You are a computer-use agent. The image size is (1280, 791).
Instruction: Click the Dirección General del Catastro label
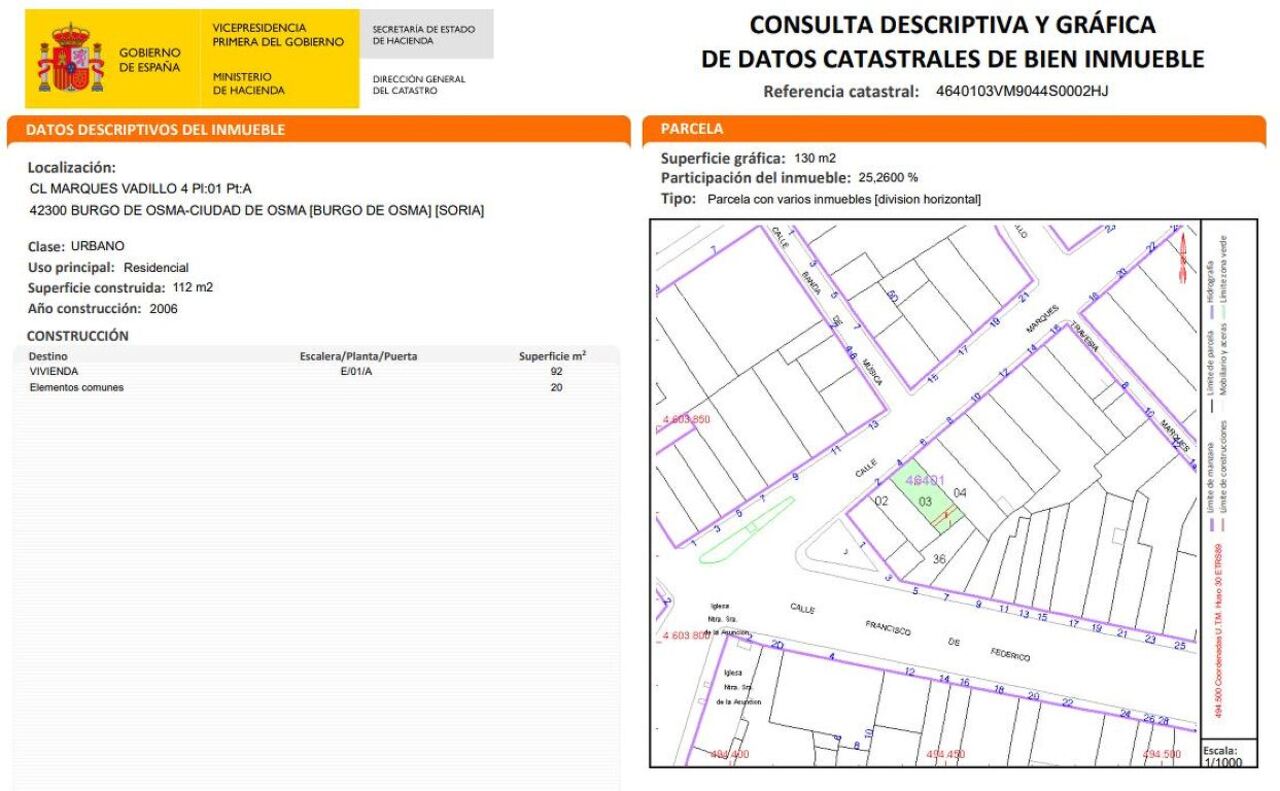coord(418,84)
